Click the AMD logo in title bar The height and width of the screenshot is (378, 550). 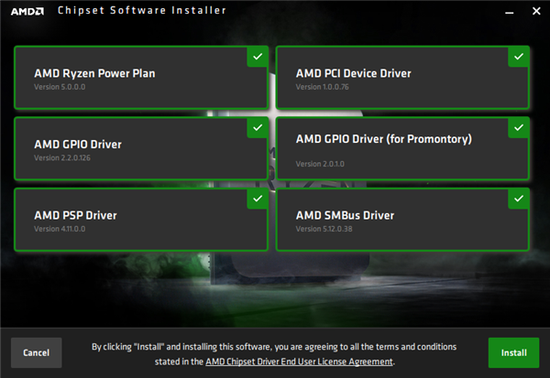(27, 11)
